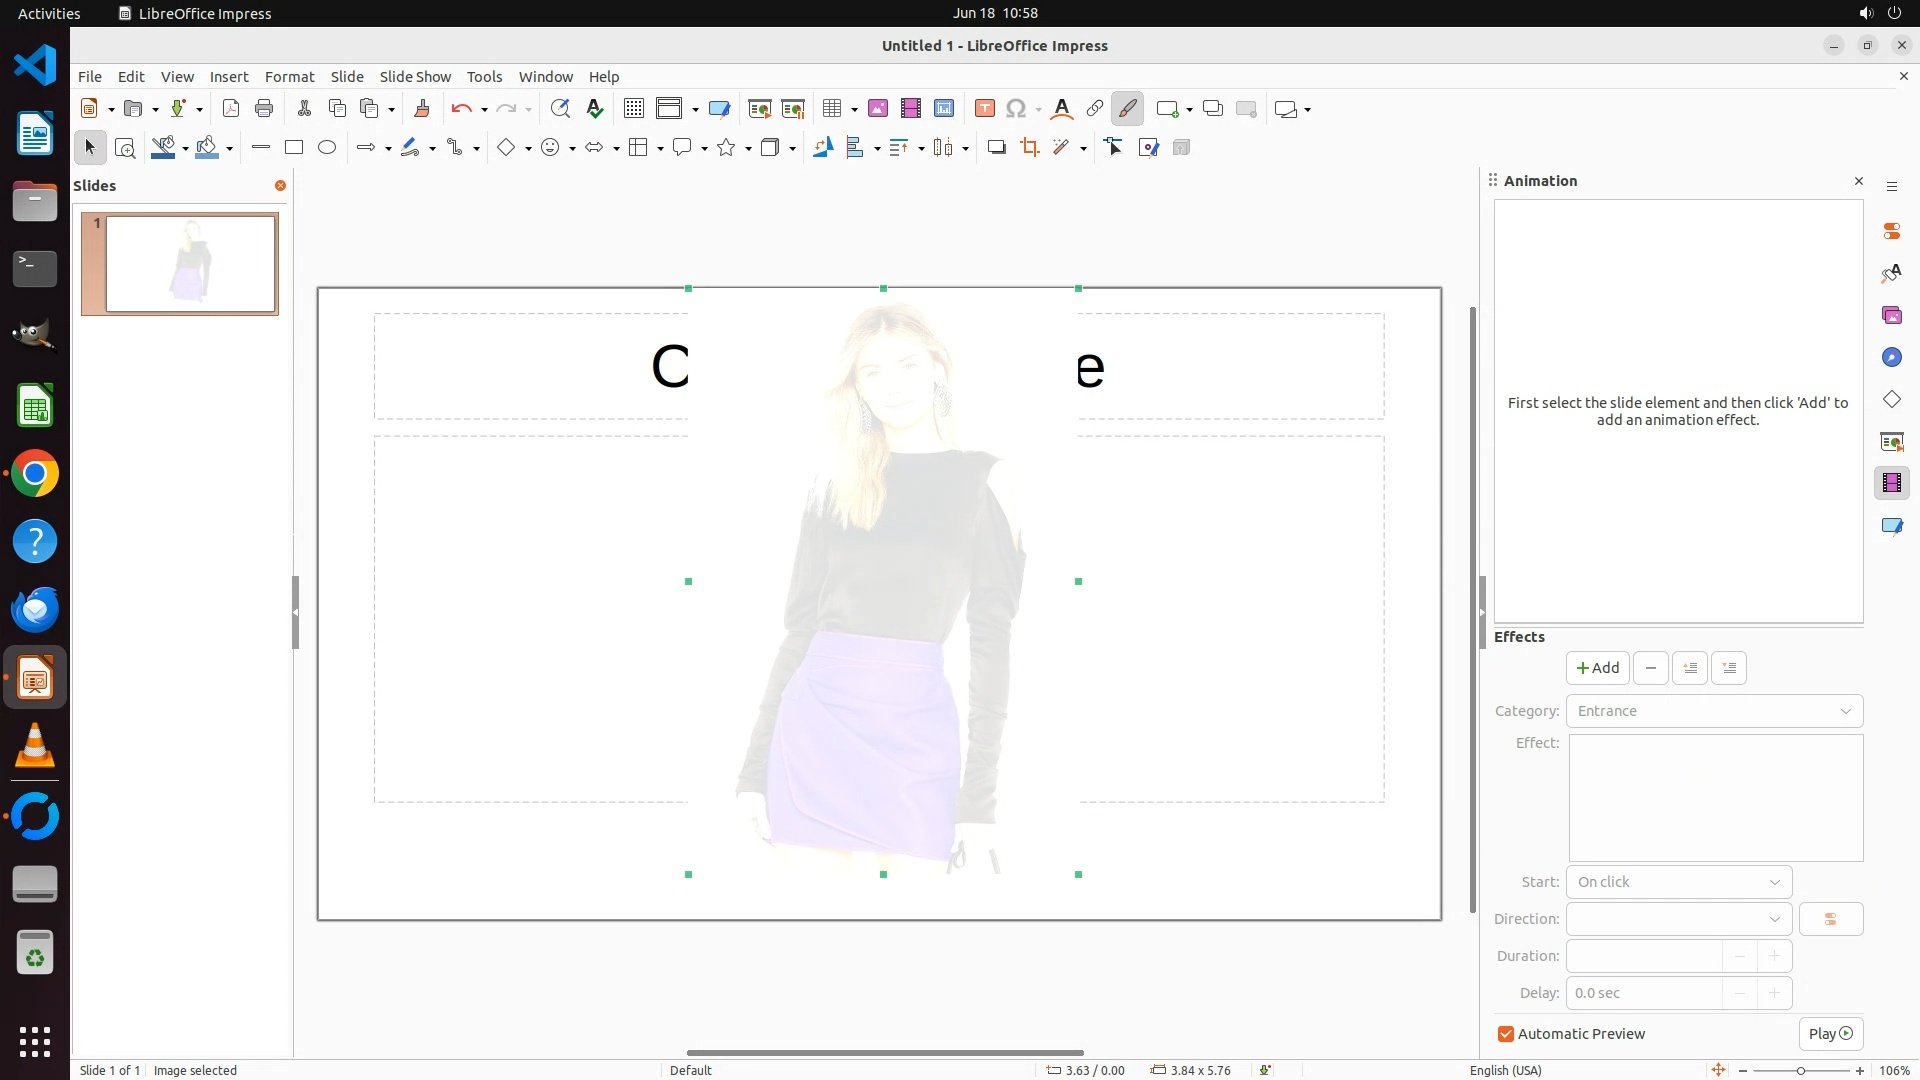Click the Insert Image toolbar icon
This screenshot has height=1080, width=1920.
[877, 109]
